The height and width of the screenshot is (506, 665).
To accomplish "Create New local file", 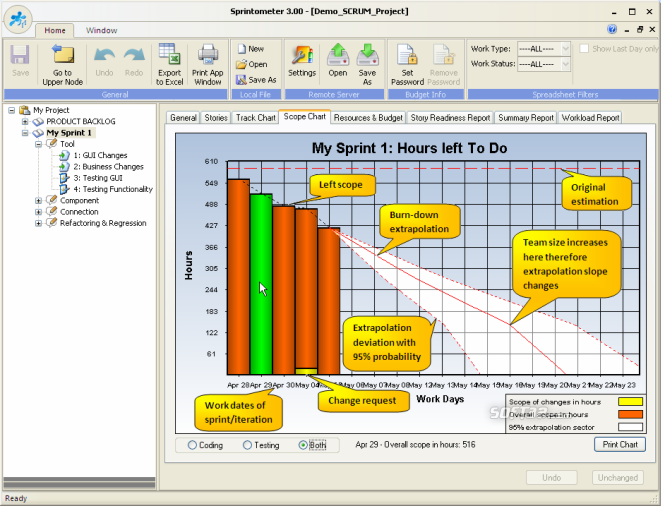I will tap(251, 49).
